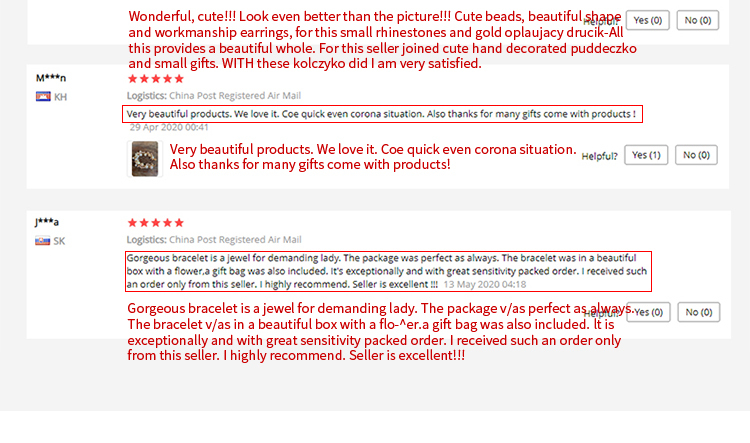The width and height of the screenshot is (750, 443).
Task: Select reviewer name M***n
Action: point(51,78)
